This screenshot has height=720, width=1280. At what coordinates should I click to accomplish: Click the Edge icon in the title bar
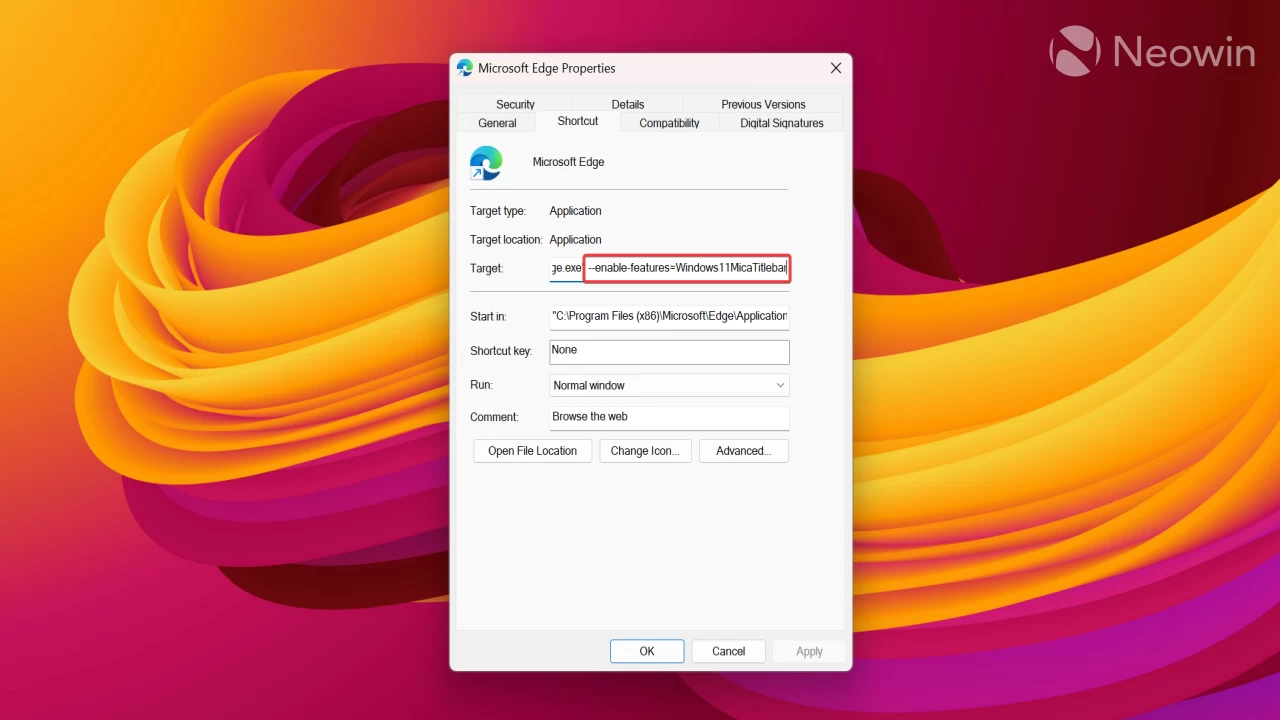point(465,68)
